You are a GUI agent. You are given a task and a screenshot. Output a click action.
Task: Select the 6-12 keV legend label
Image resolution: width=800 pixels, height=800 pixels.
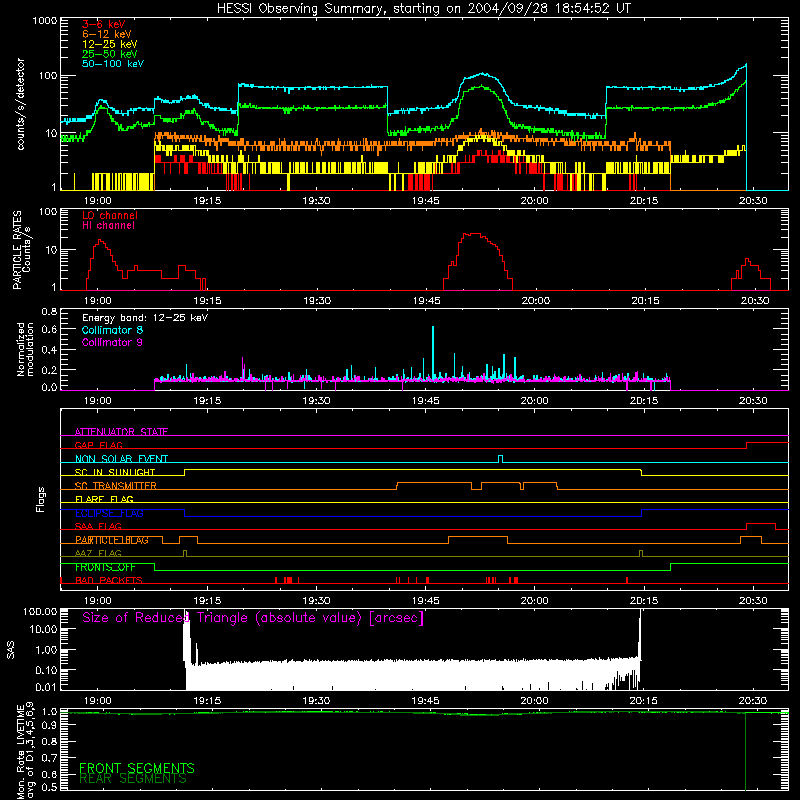[107, 34]
